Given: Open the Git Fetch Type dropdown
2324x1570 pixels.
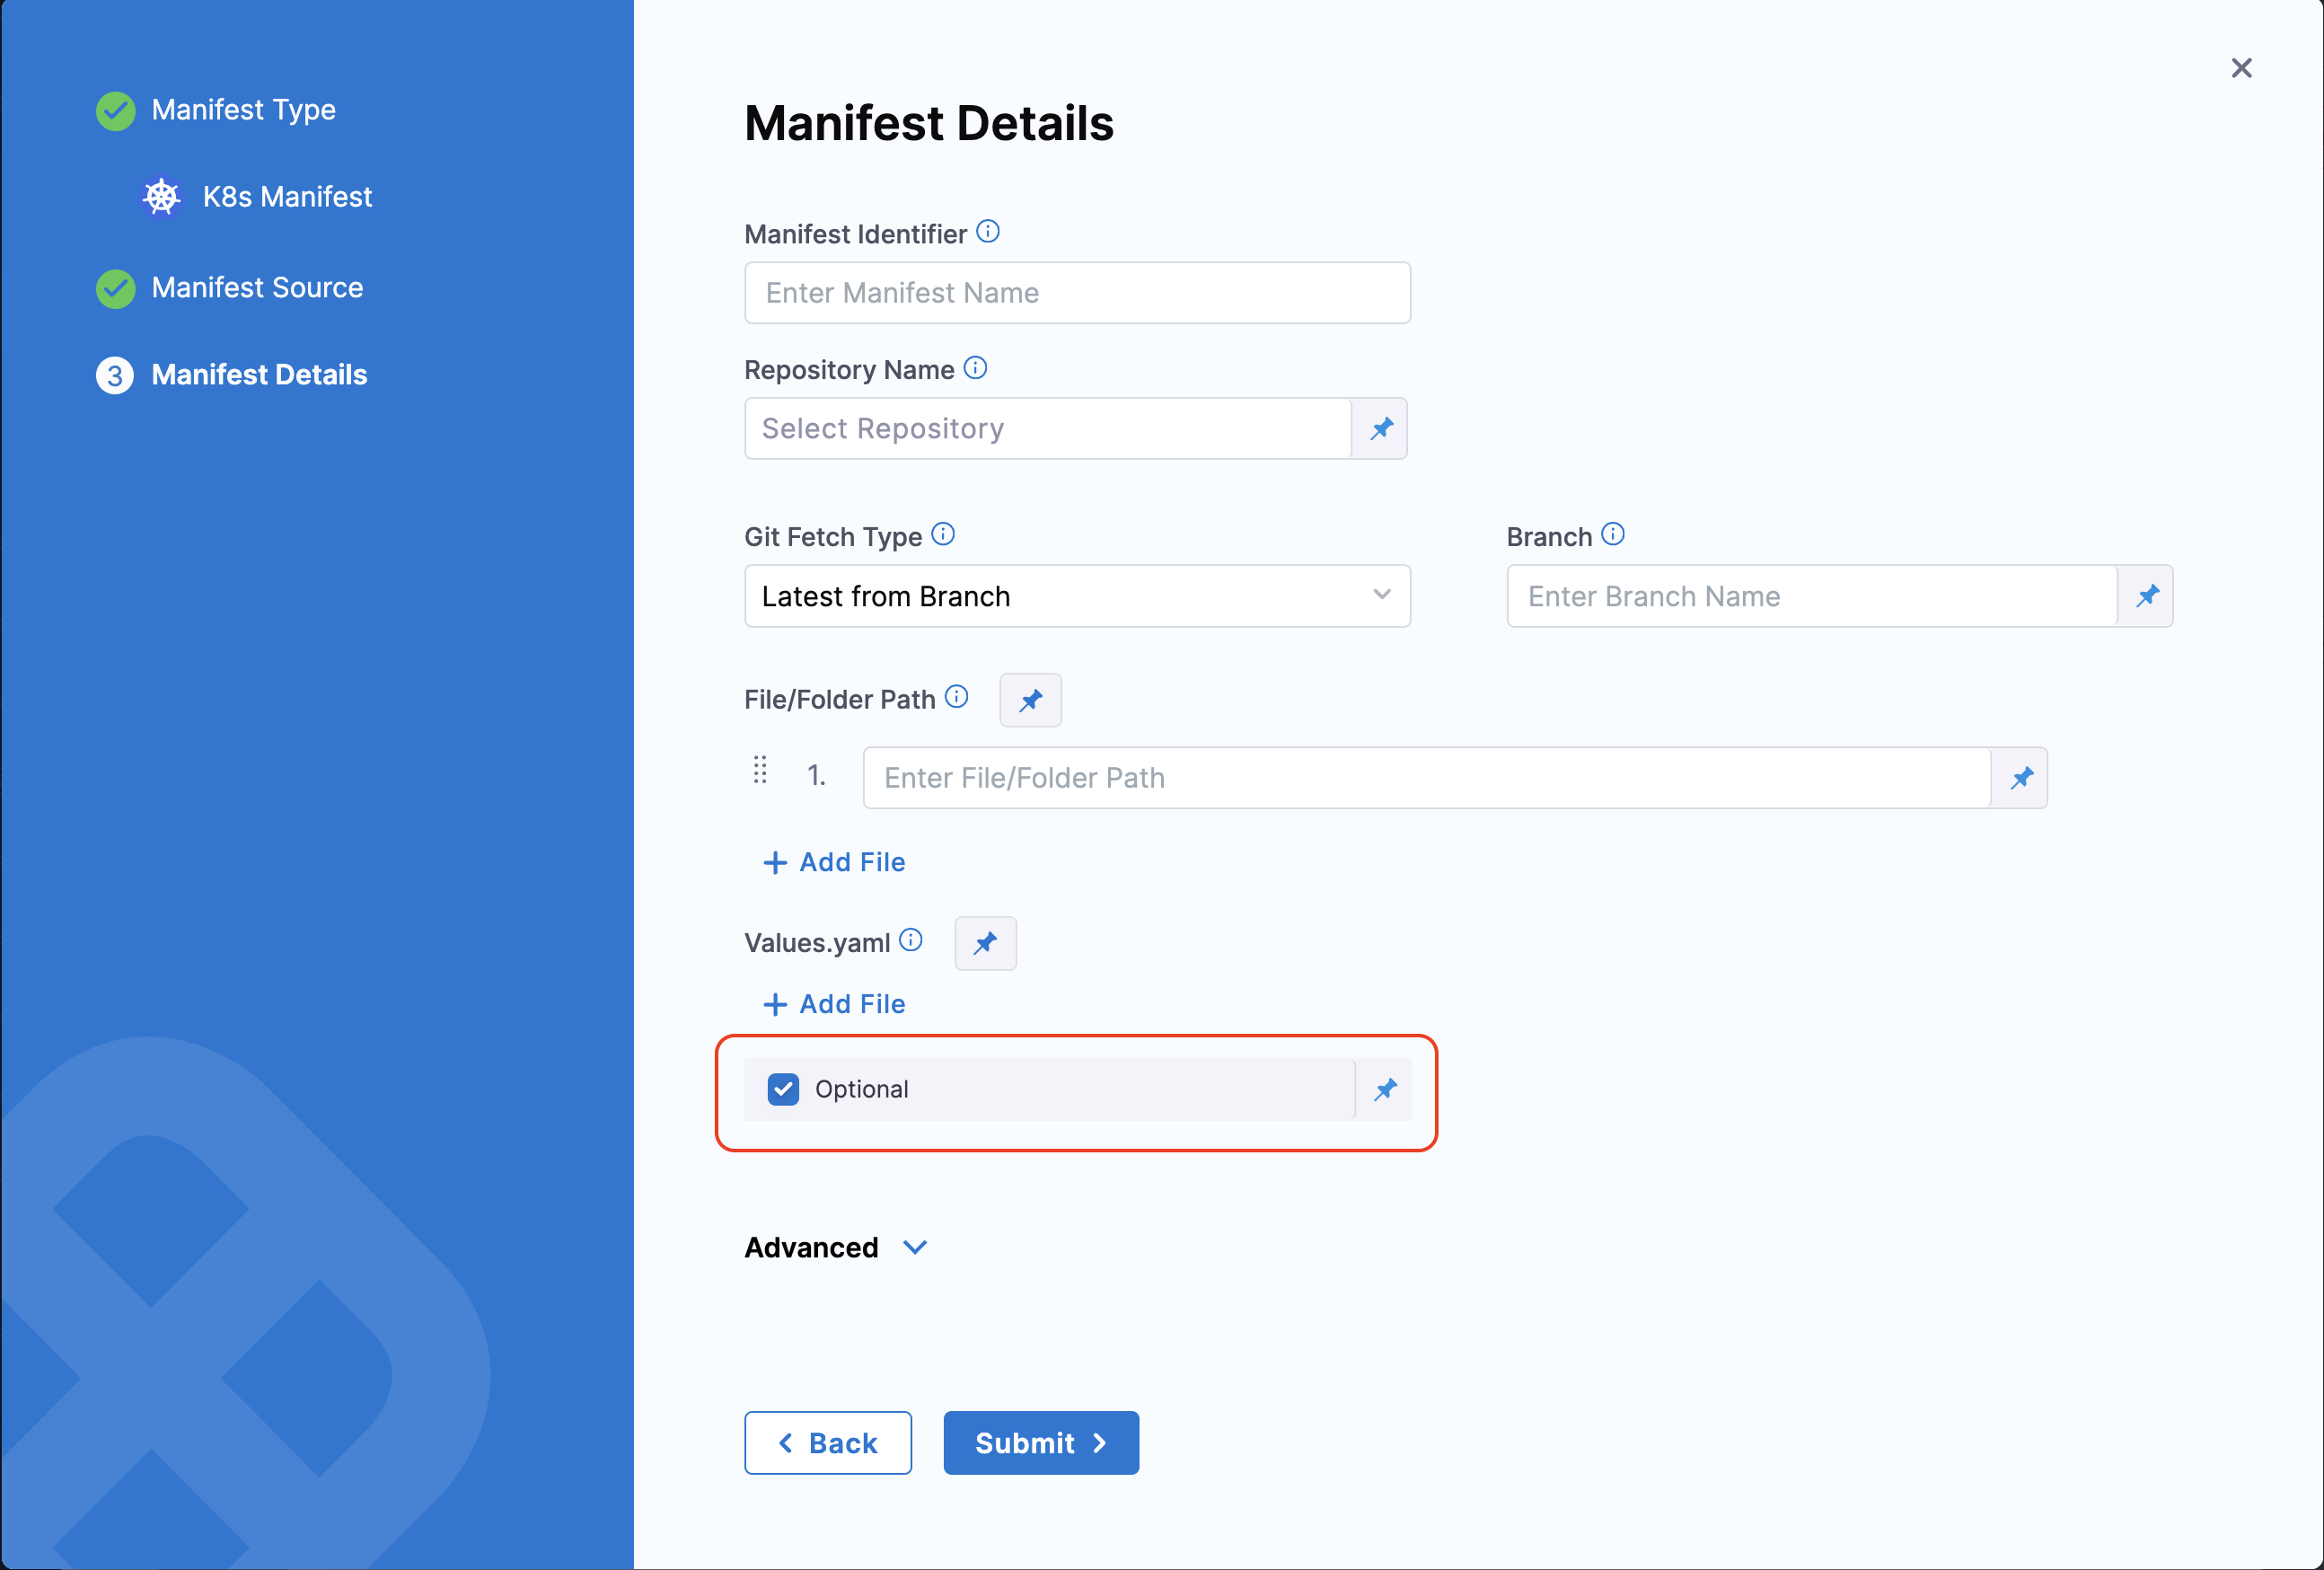Looking at the screenshot, I should pos(1077,597).
